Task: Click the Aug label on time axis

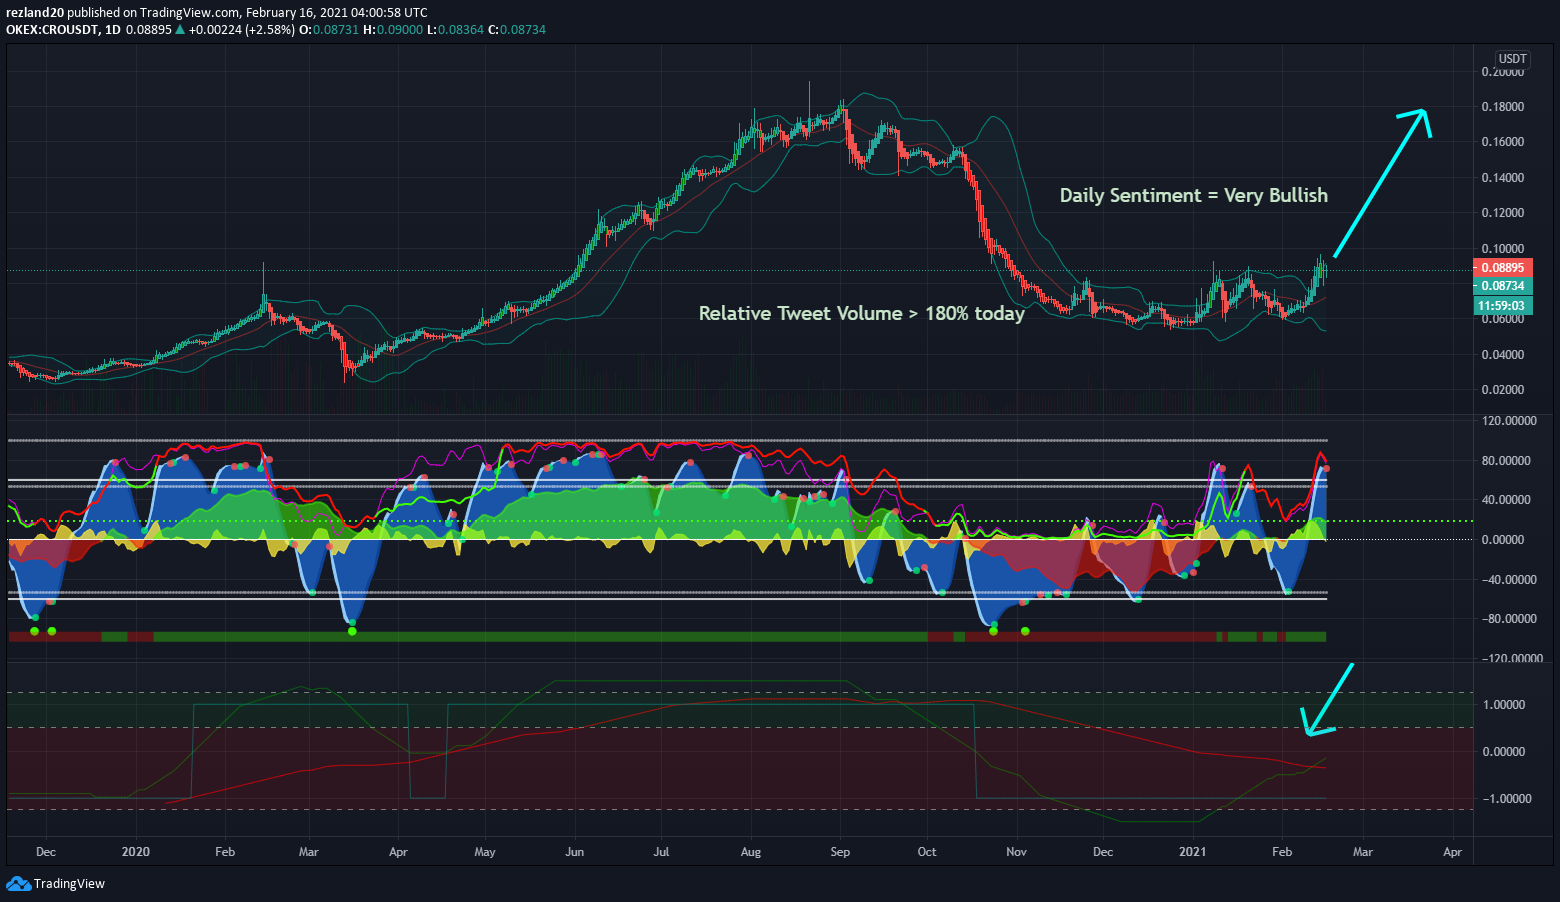Action: pos(751,852)
